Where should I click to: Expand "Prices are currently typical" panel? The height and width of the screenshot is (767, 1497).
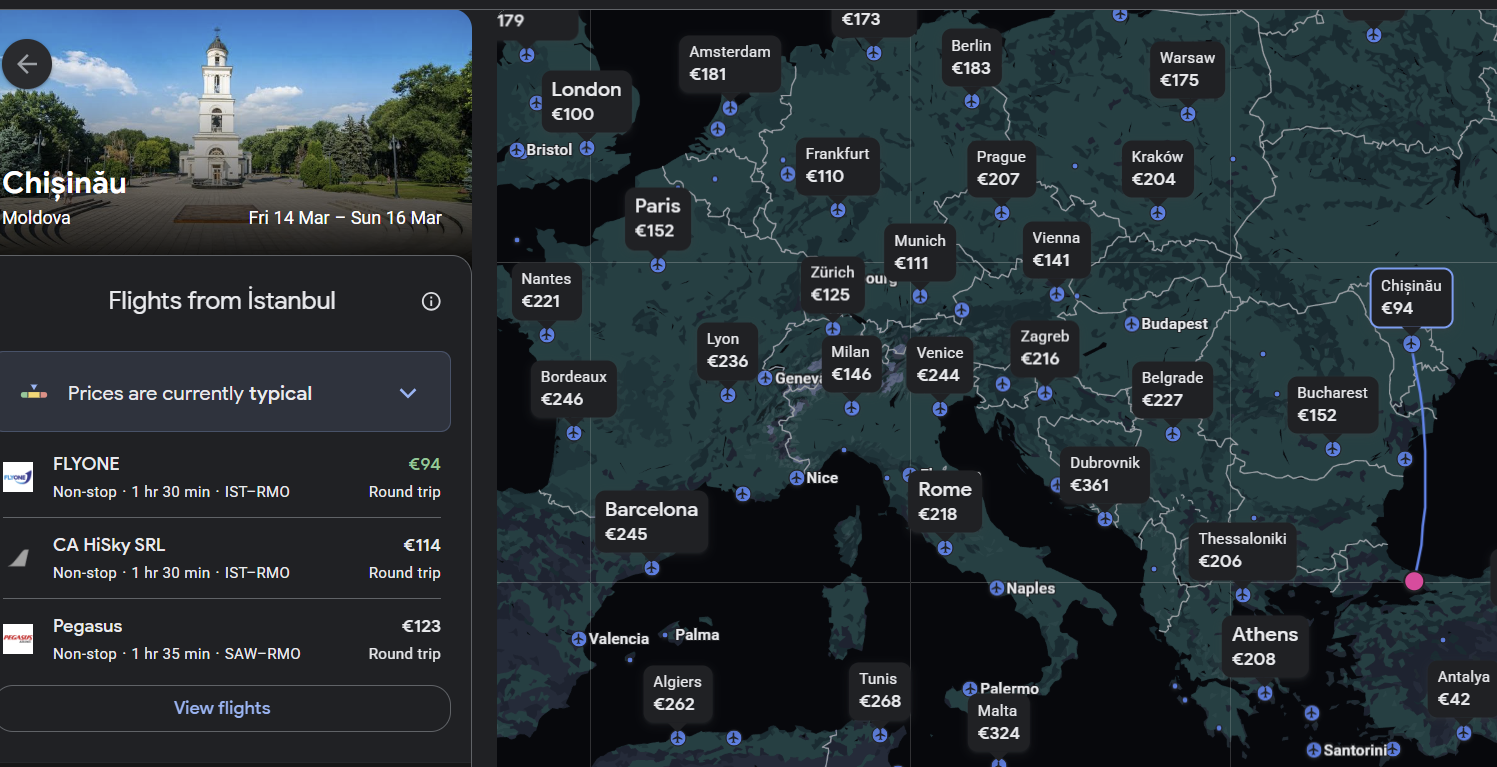pyautogui.click(x=190, y=393)
